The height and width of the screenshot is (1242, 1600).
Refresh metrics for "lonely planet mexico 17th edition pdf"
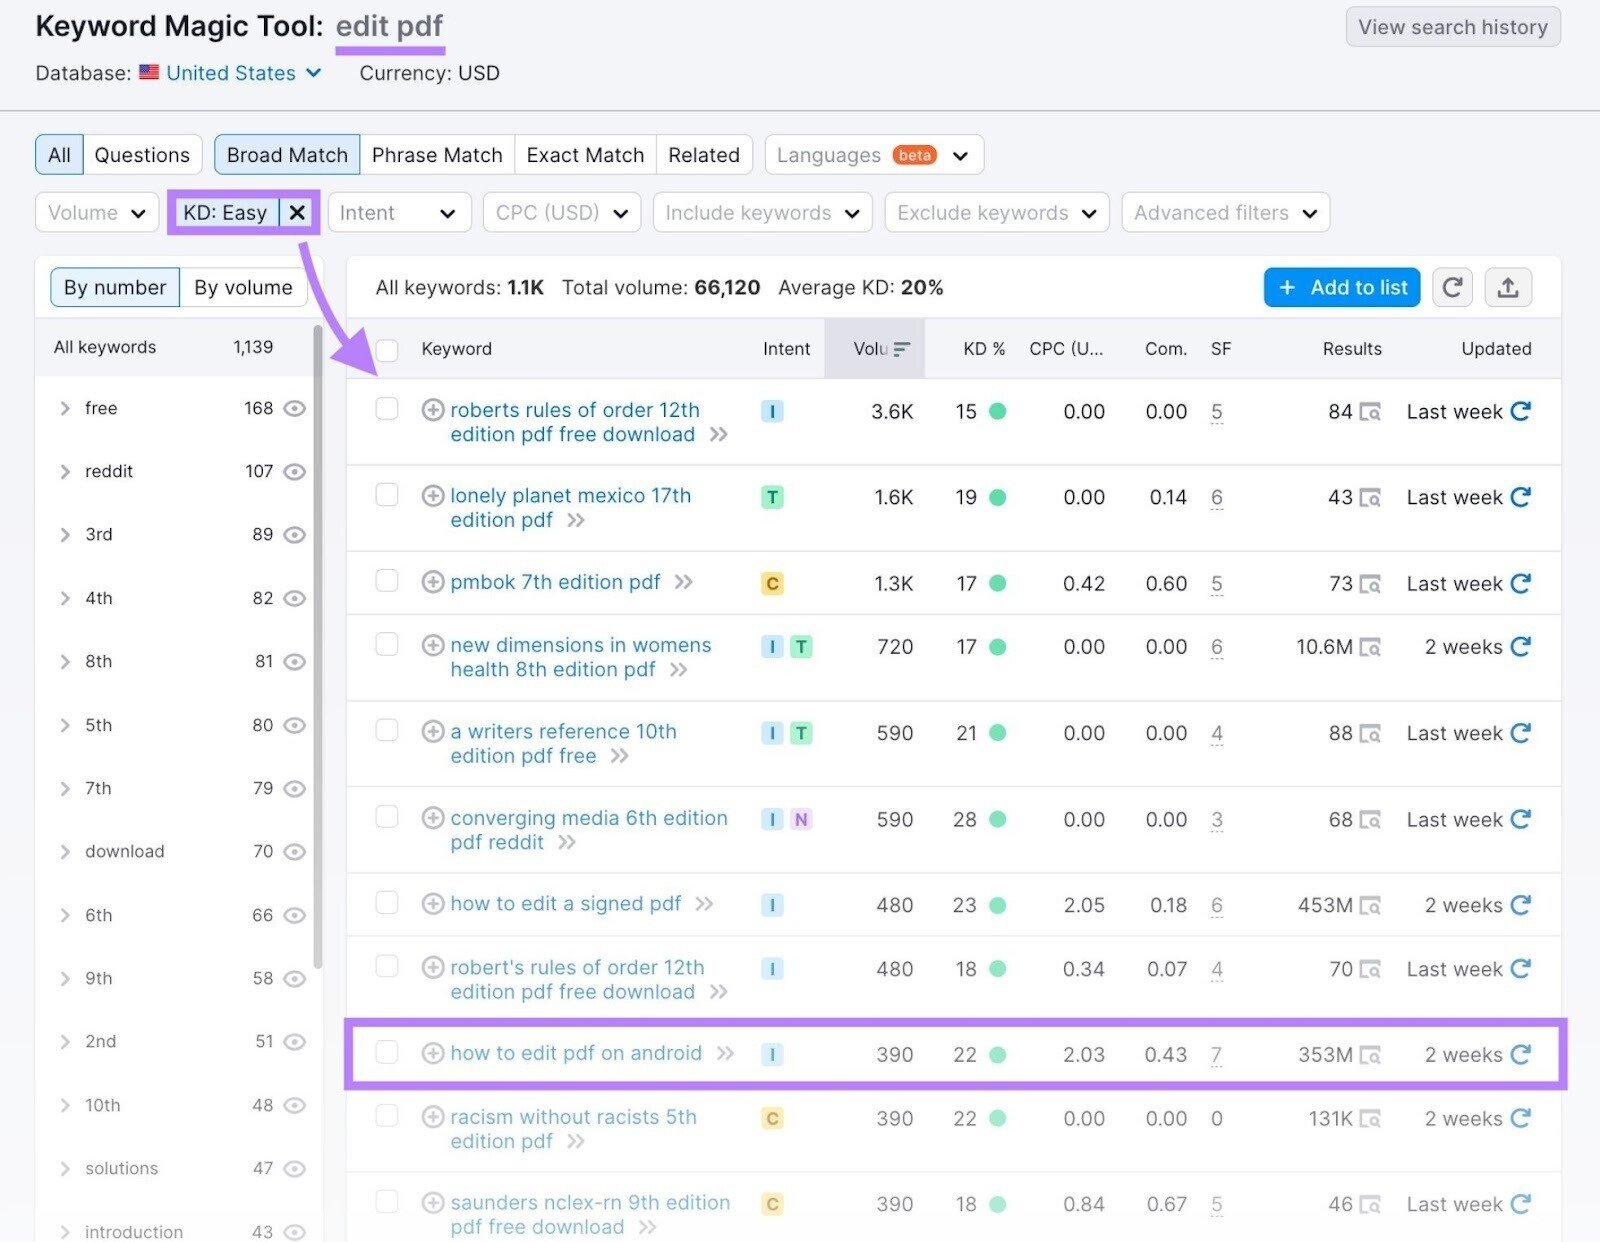pos(1521,497)
